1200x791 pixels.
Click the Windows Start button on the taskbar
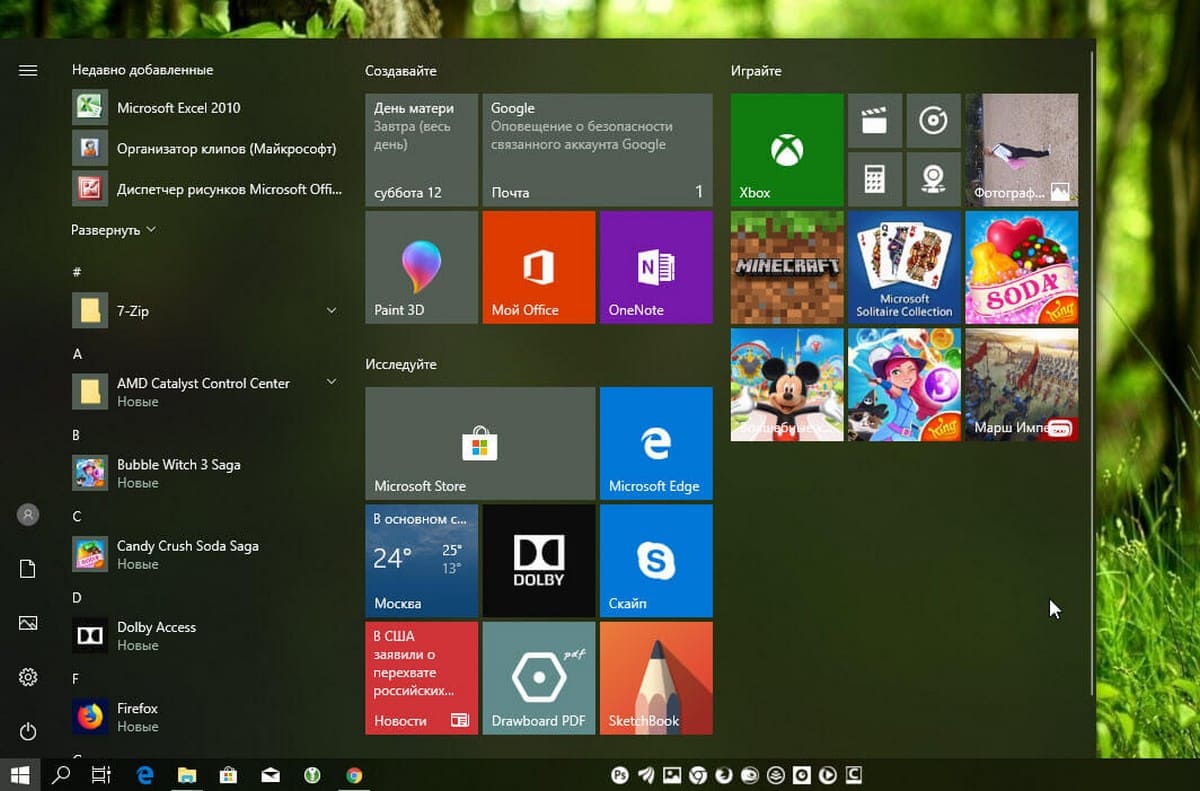20,774
